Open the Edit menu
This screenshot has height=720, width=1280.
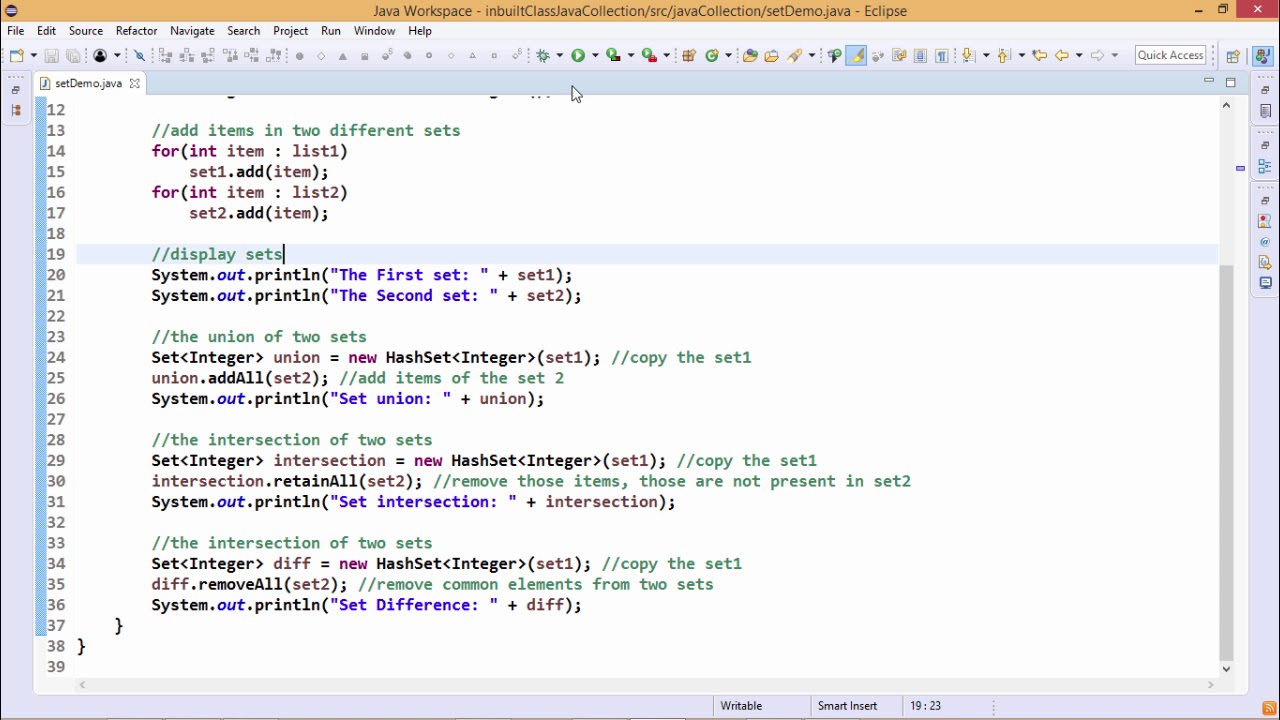46,31
